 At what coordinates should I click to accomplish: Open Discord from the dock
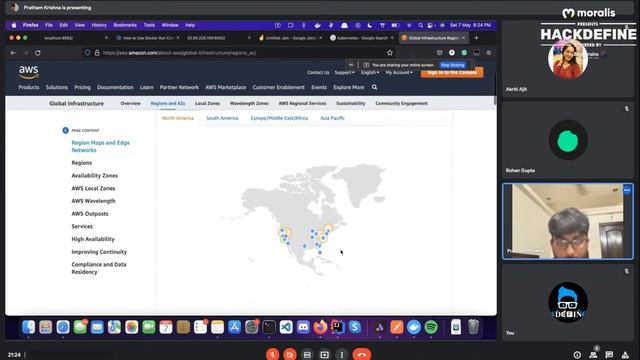click(303, 327)
